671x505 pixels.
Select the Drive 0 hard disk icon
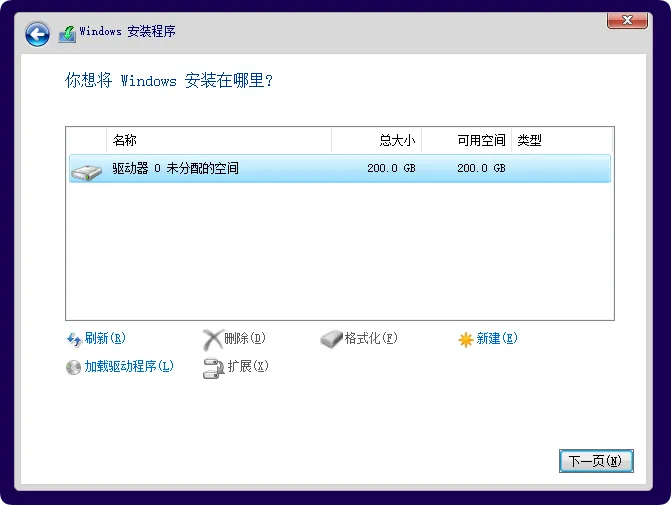pyautogui.click(x=86, y=172)
